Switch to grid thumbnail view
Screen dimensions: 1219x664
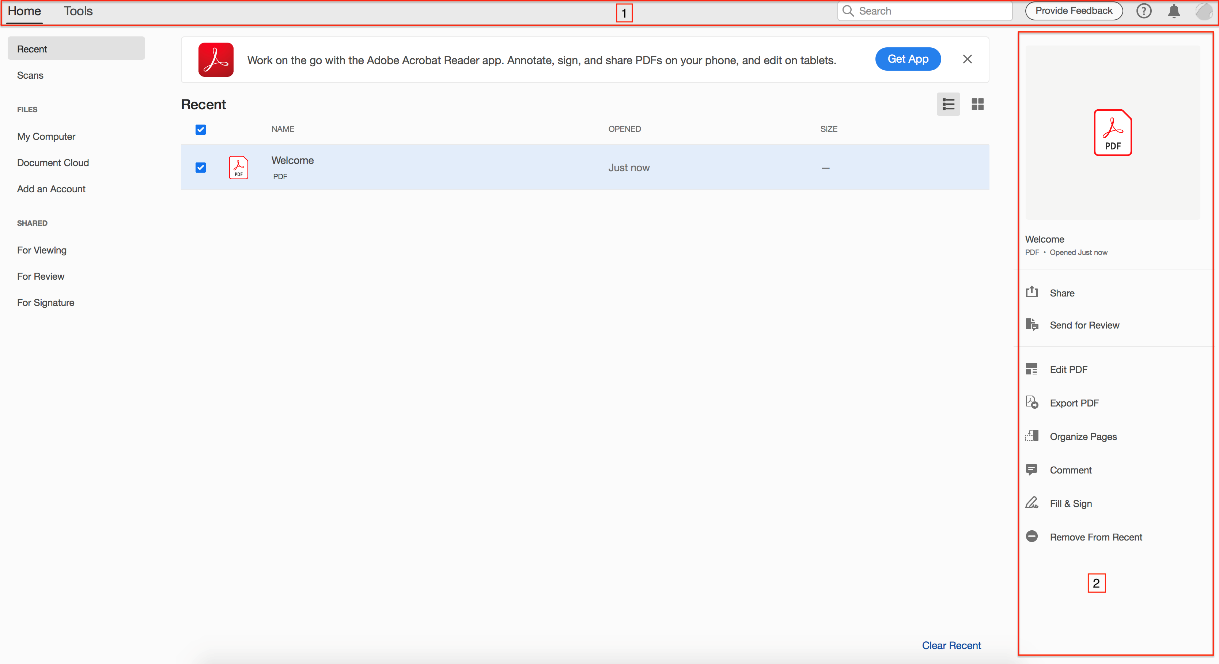coord(978,104)
